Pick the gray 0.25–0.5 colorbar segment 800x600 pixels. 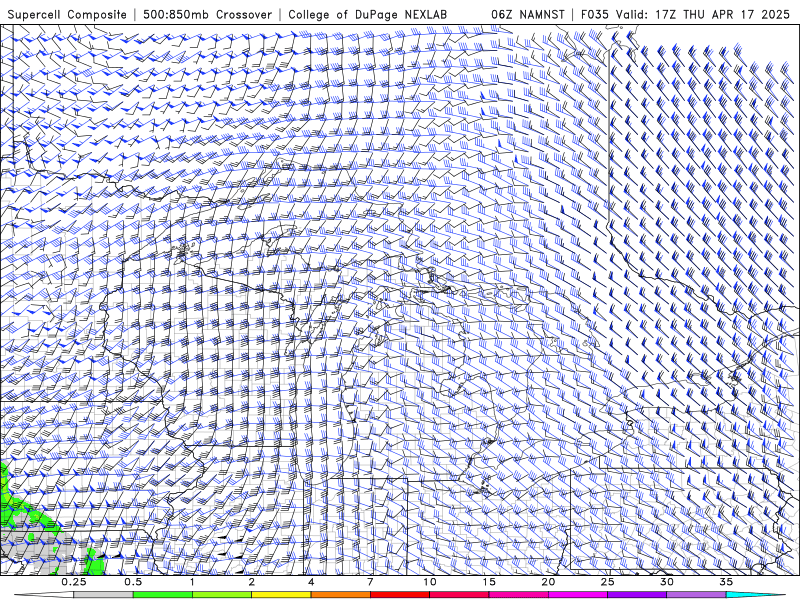click(104, 594)
